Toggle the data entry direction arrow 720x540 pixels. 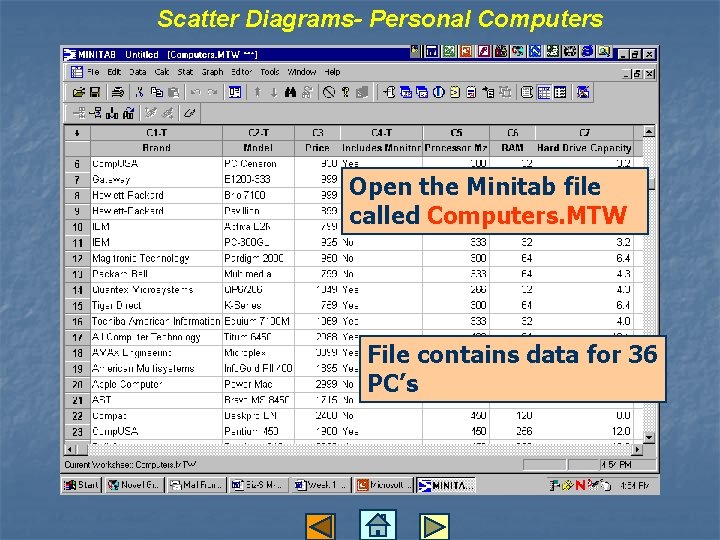coord(77,133)
